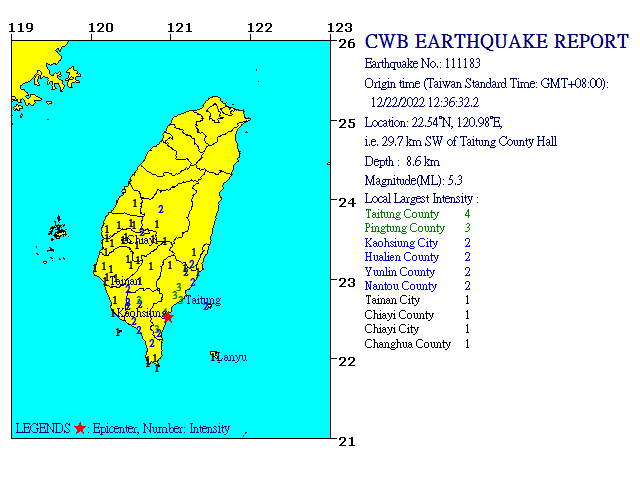
Task: Click the longitude label 123
Action: coord(340,28)
